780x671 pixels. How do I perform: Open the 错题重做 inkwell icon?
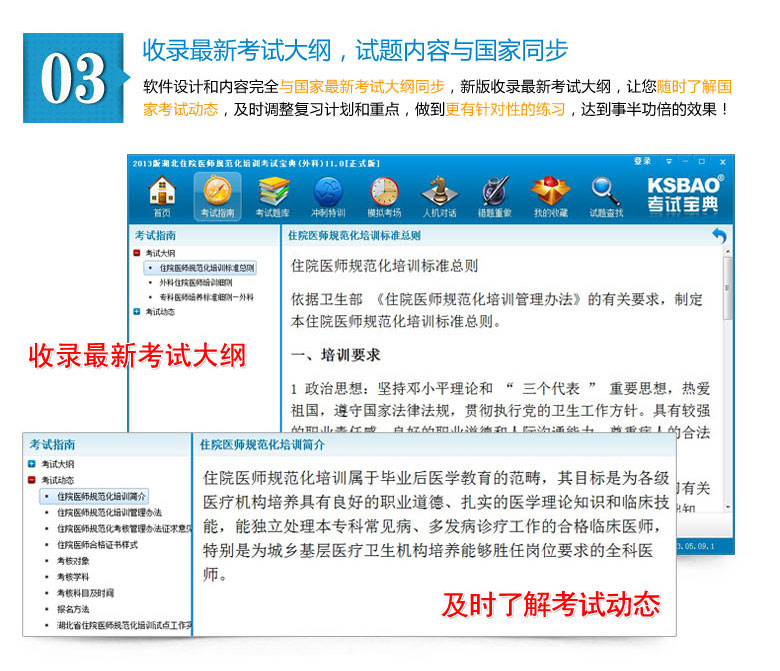pyautogui.click(x=494, y=196)
